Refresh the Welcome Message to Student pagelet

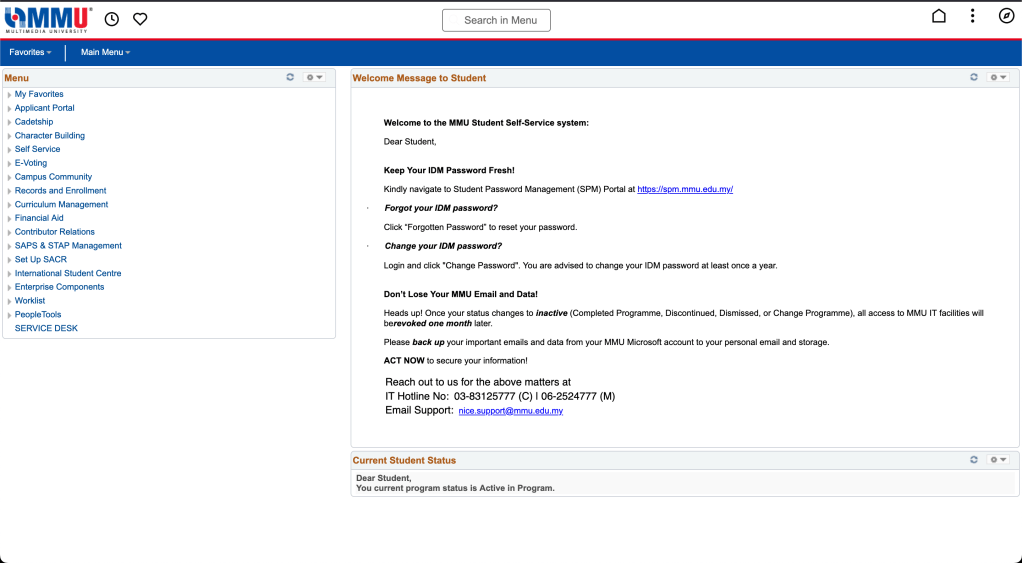tap(973, 77)
